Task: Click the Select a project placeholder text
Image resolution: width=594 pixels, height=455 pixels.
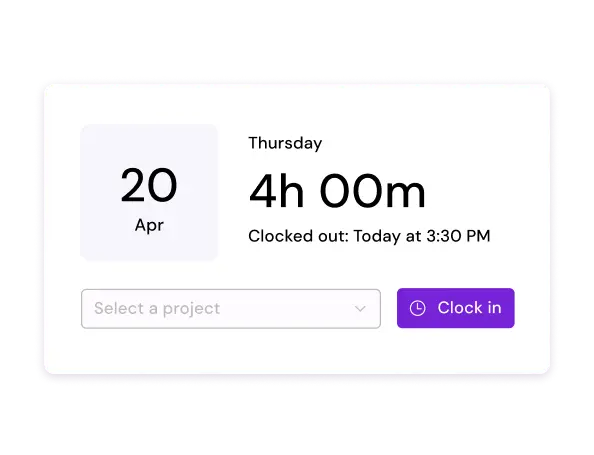Action: point(157,308)
